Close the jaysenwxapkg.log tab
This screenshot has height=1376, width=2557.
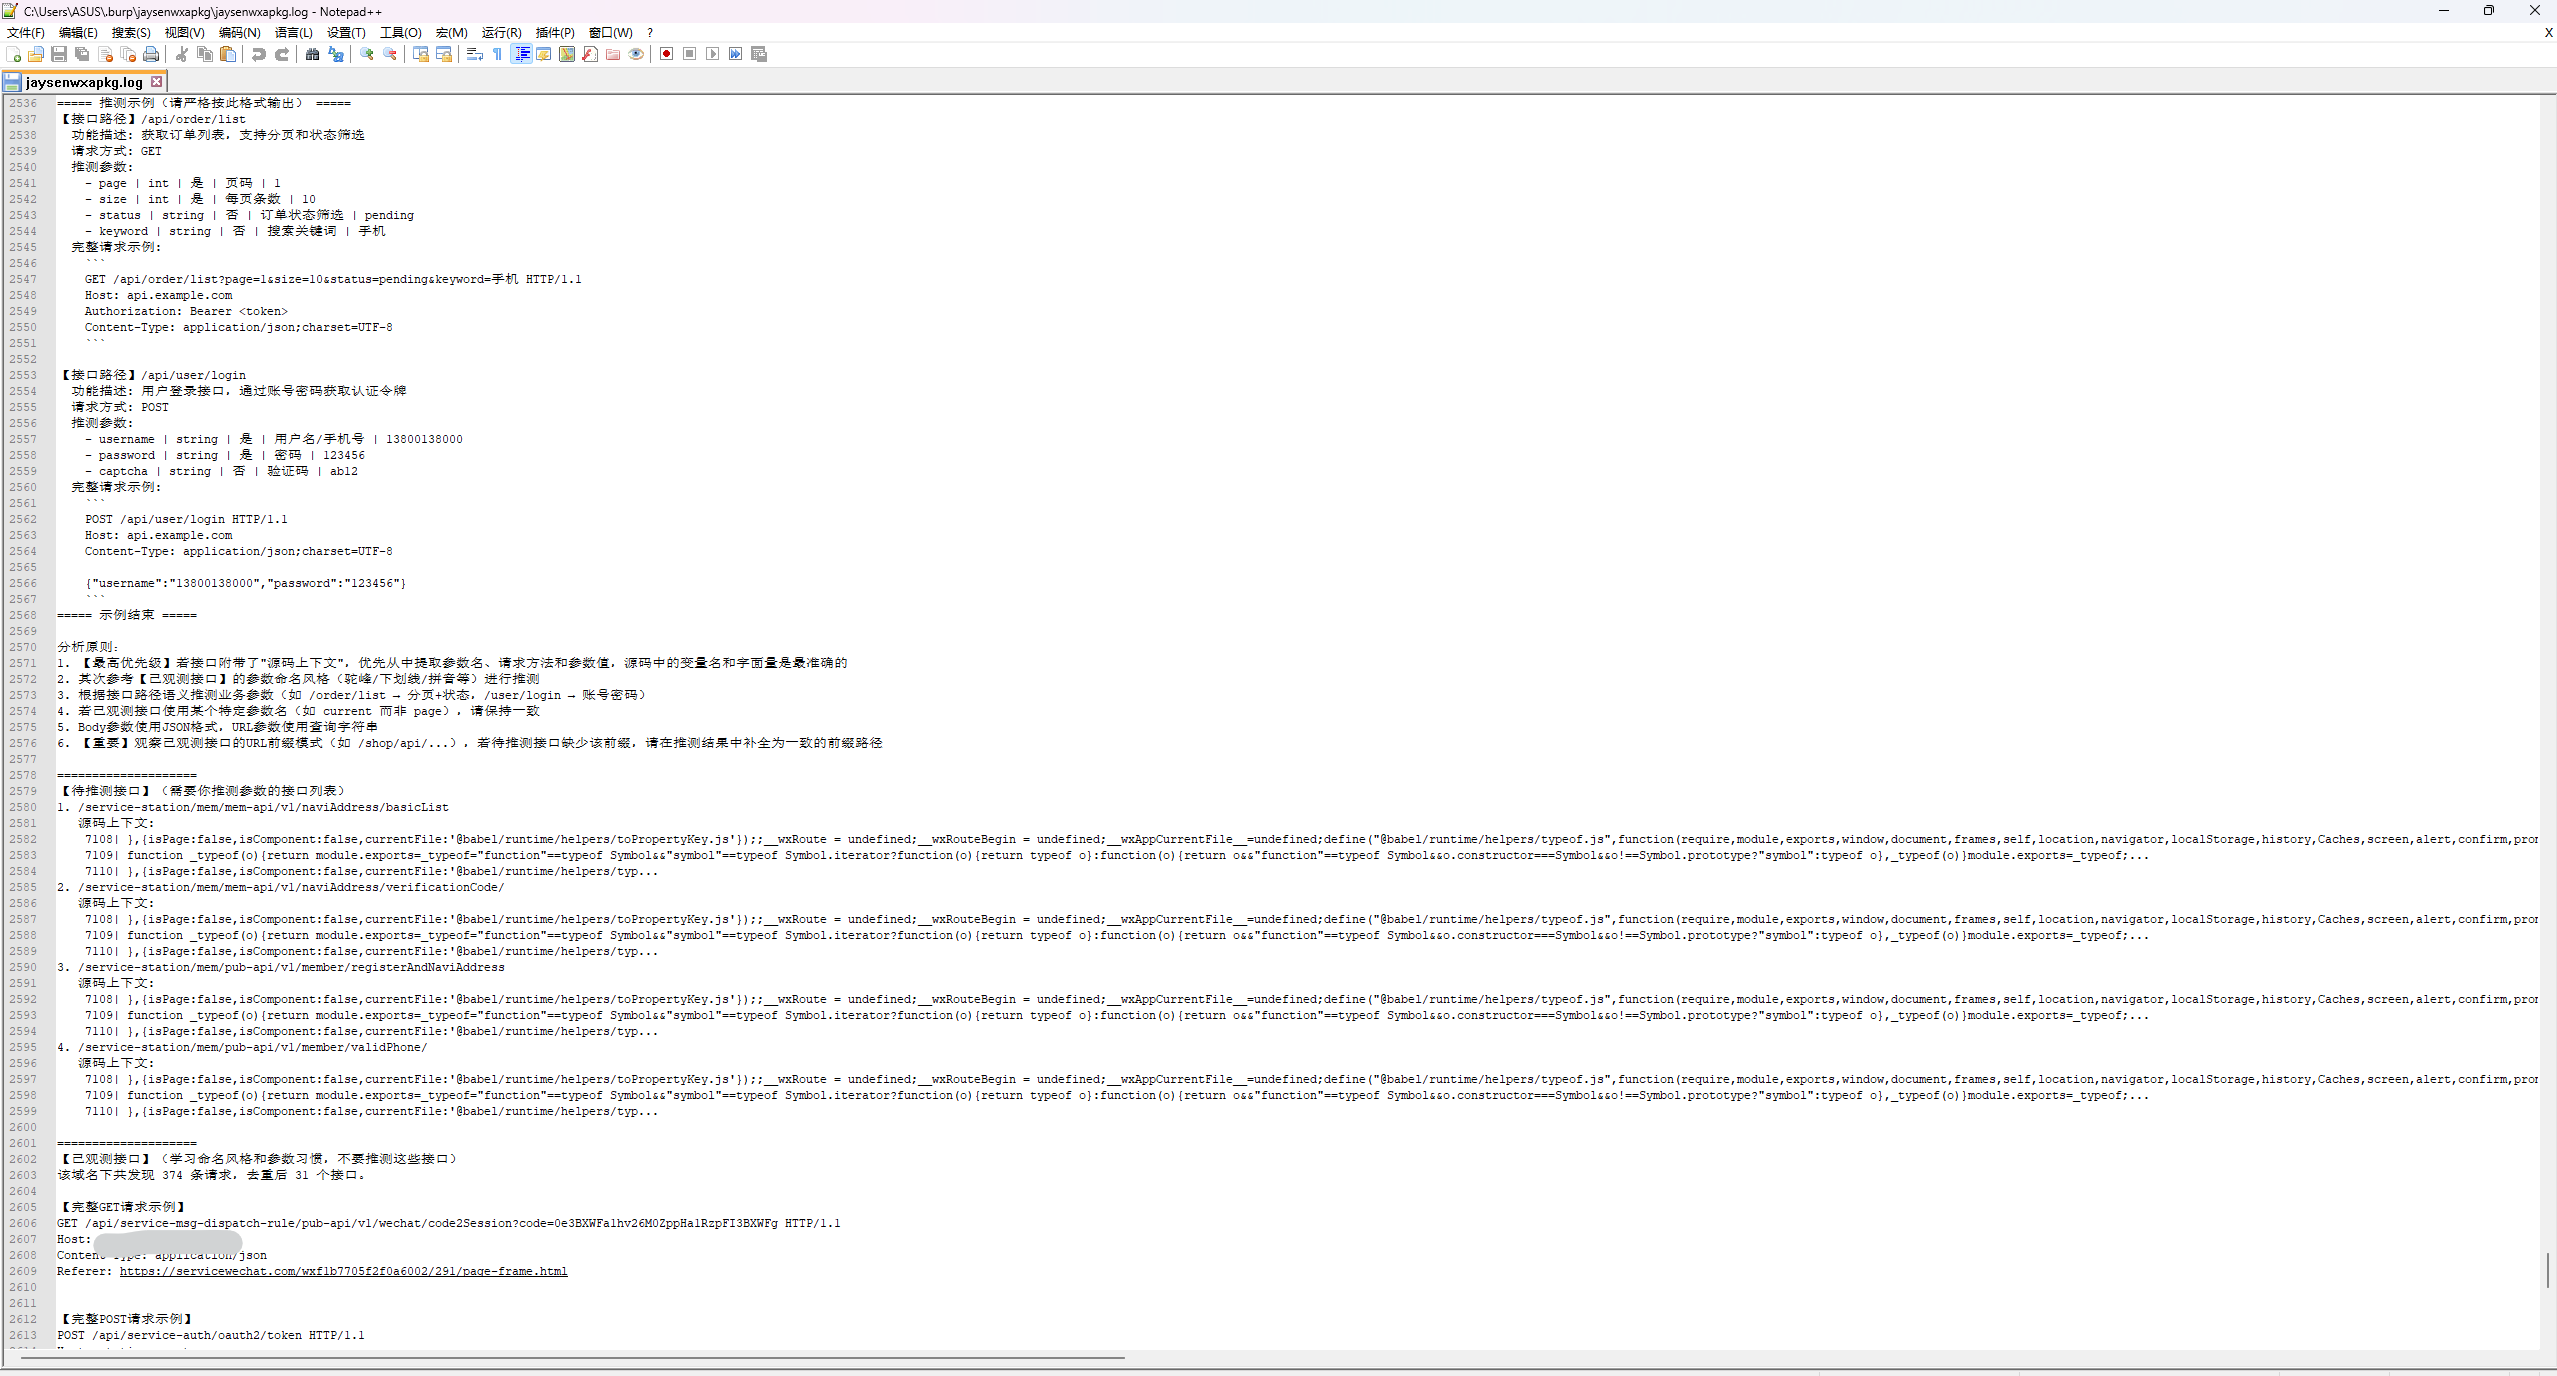tap(156, 82)
